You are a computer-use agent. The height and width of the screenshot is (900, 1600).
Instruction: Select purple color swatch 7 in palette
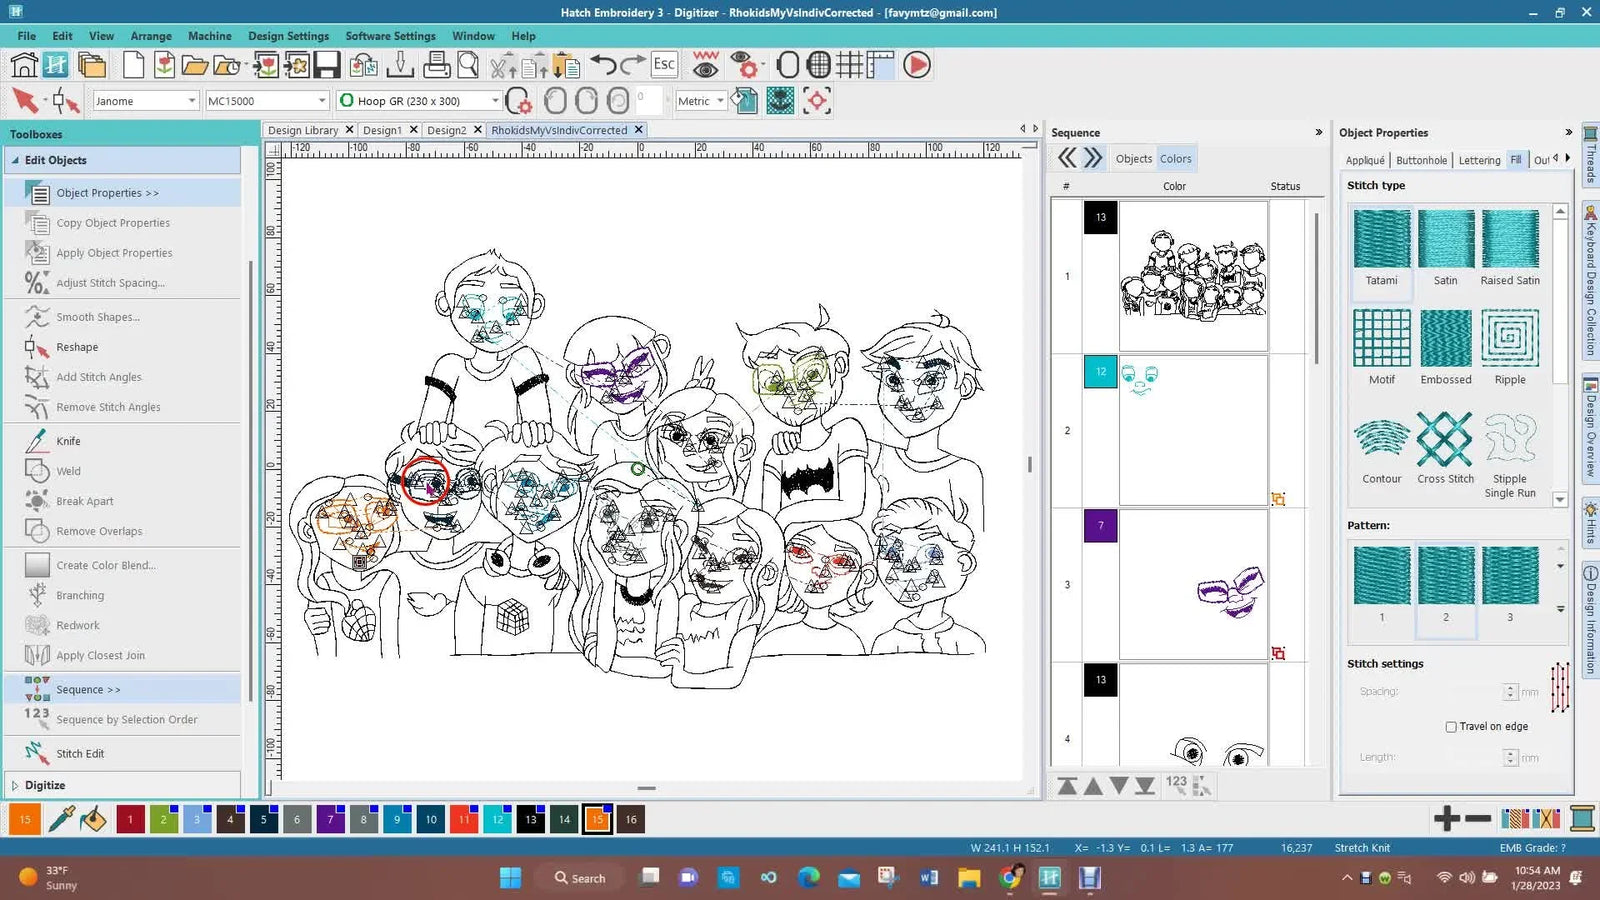[330, 820]
